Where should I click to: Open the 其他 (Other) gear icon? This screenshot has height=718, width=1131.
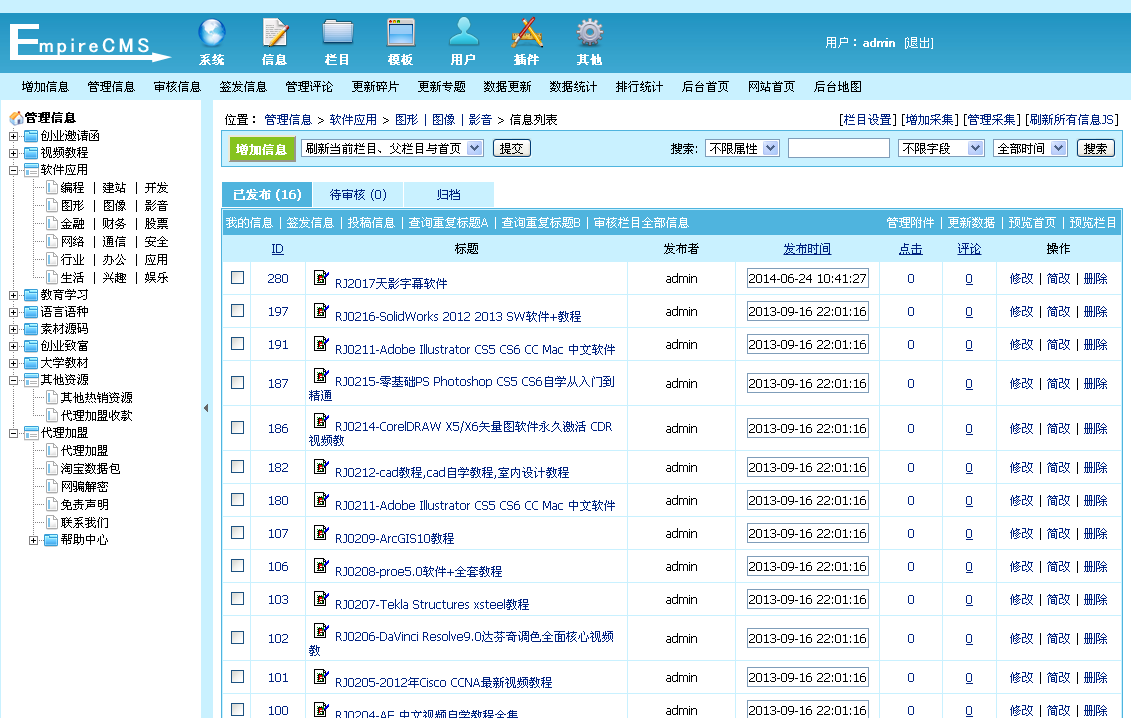(x=589, y=40)
